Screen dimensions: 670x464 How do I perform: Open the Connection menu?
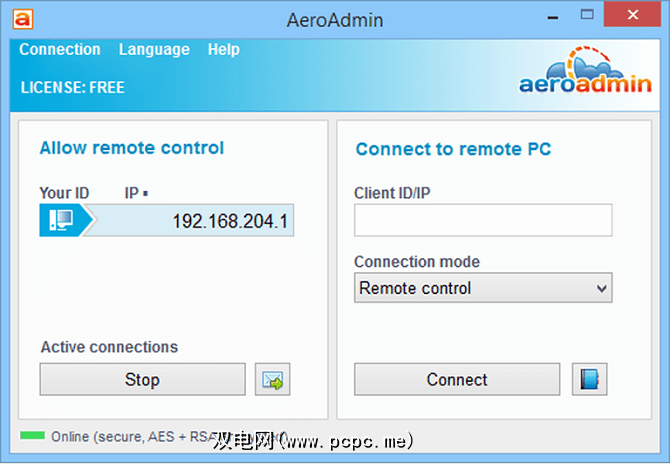point(60,50)
